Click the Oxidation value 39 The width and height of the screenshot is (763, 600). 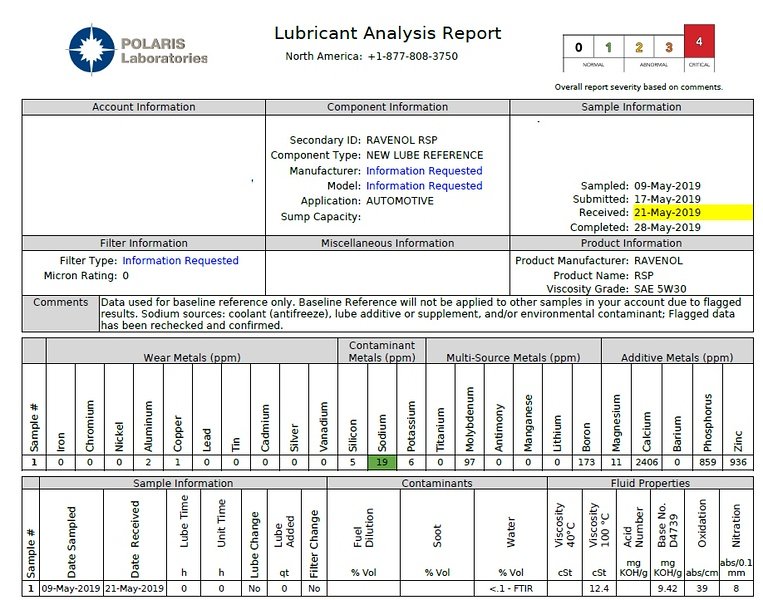click(702, 588)
